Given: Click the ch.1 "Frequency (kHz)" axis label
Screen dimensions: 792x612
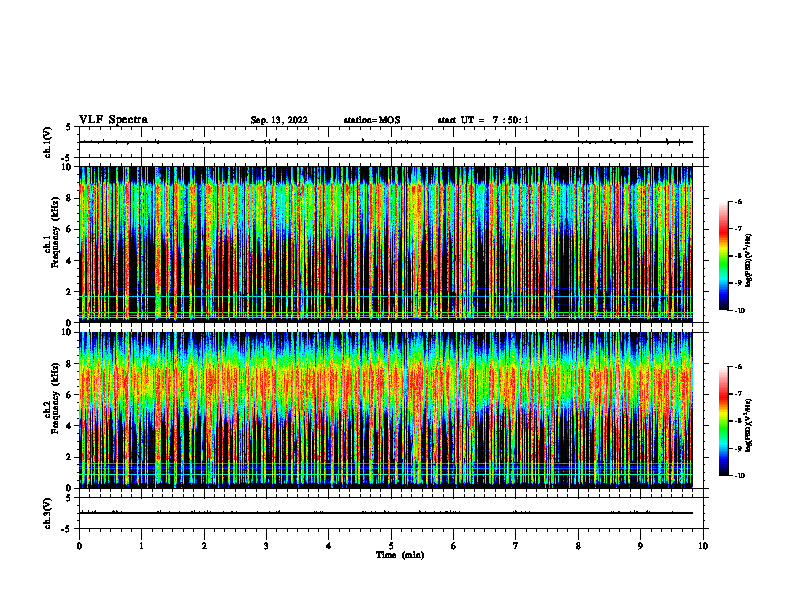Looking at the screenshot, I should (x=55, y=232).
